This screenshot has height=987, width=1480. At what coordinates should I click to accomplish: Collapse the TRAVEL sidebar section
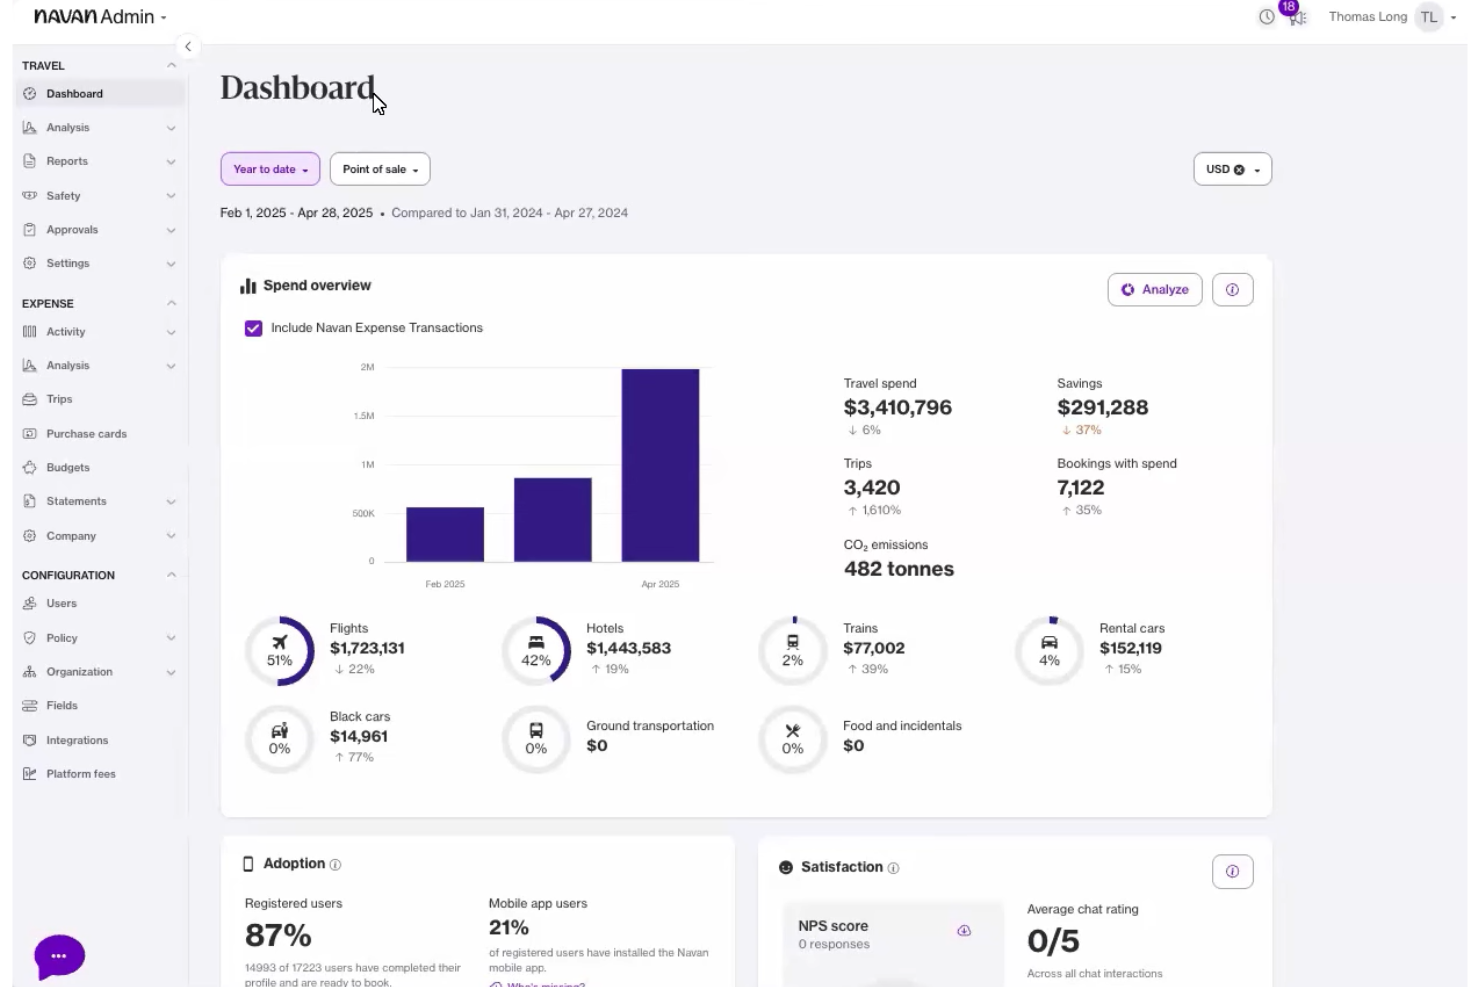pyautogui.click(x=171, y=65)
